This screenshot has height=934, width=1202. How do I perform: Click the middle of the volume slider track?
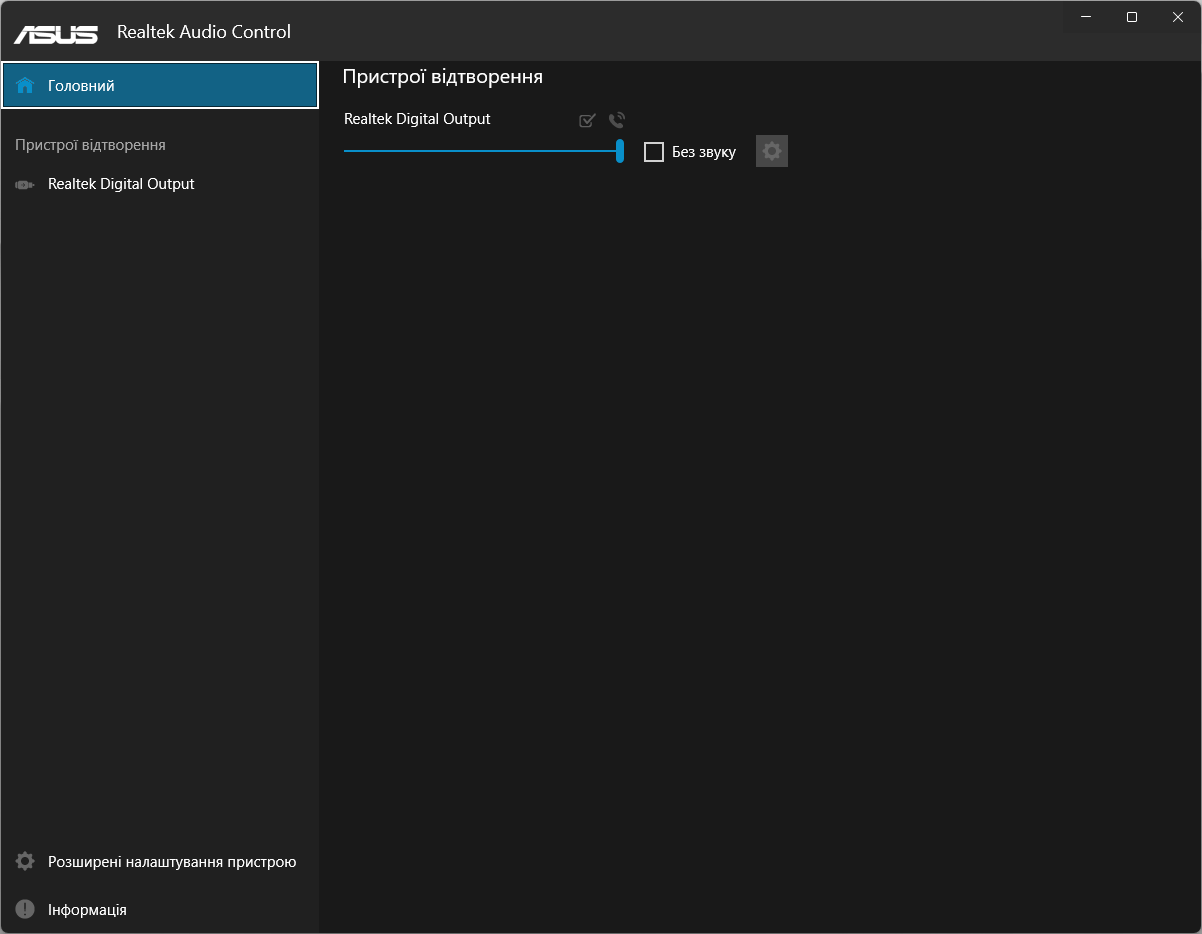[x=482, y=151]
